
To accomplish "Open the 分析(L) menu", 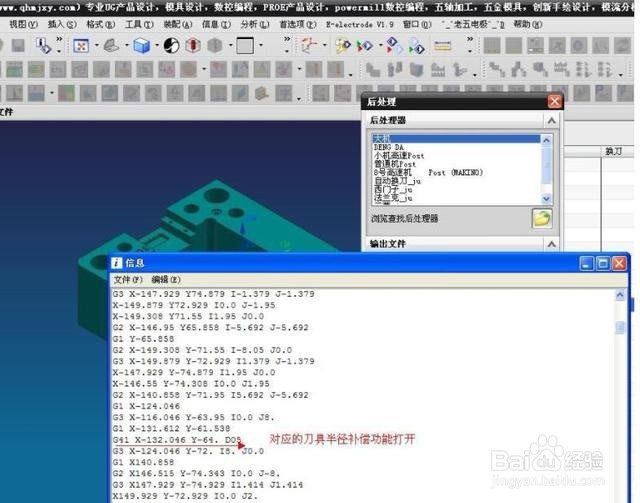I will pos(255,24).
